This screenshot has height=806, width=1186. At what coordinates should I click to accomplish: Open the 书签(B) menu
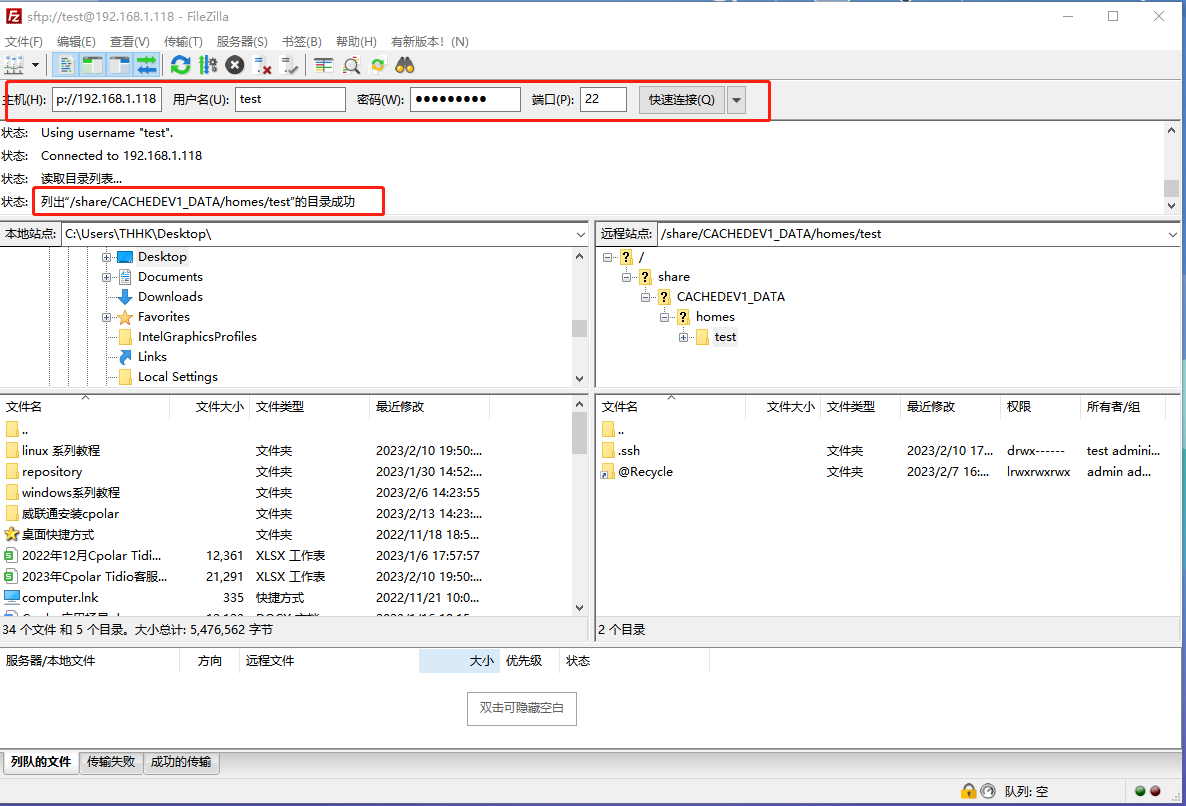[x=302, y=42]
